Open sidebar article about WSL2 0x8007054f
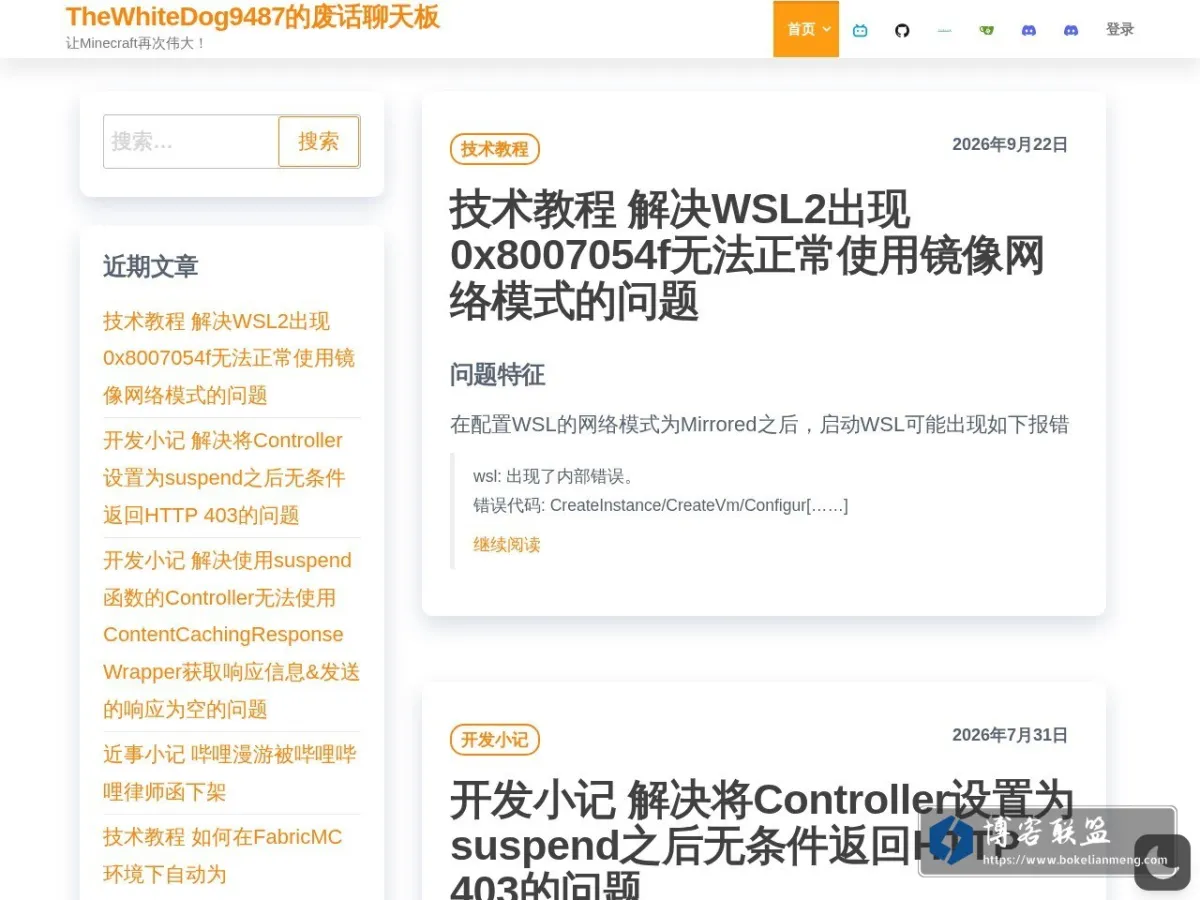Viewport: 1200px width, 900px height. pyautogui.click(x=229, y=358)
